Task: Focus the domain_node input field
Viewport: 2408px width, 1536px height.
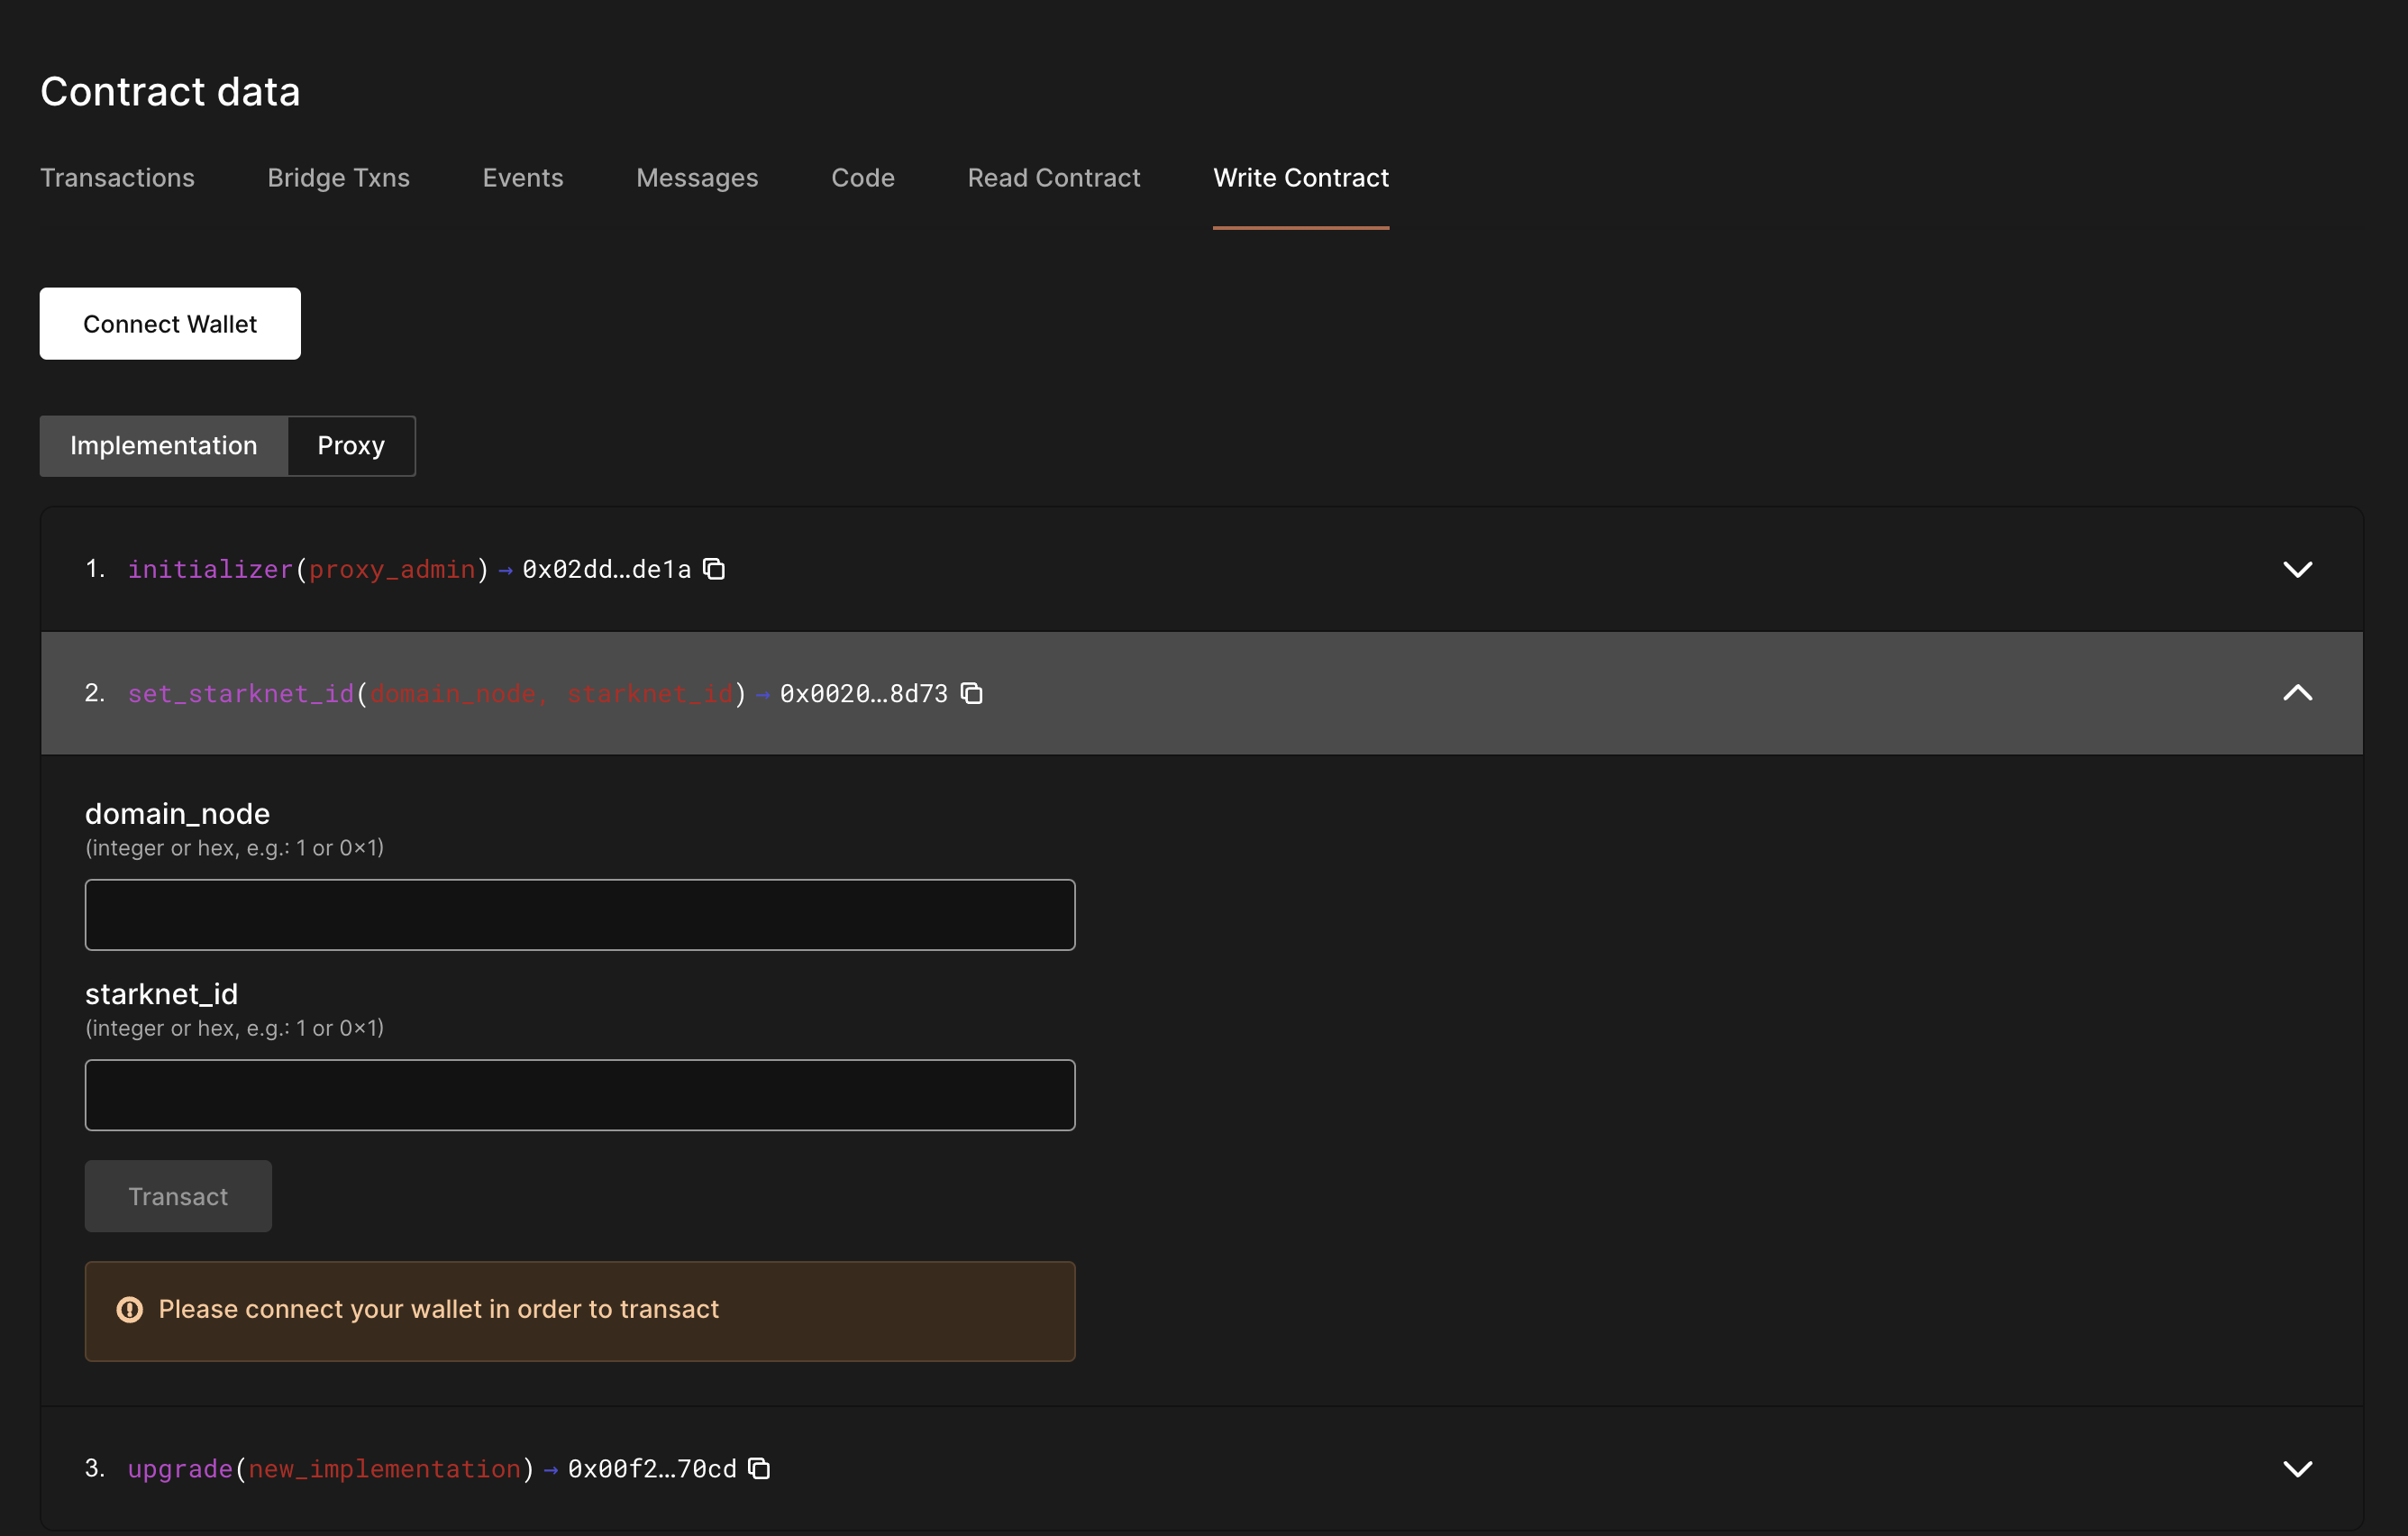Action: [580, 915]
